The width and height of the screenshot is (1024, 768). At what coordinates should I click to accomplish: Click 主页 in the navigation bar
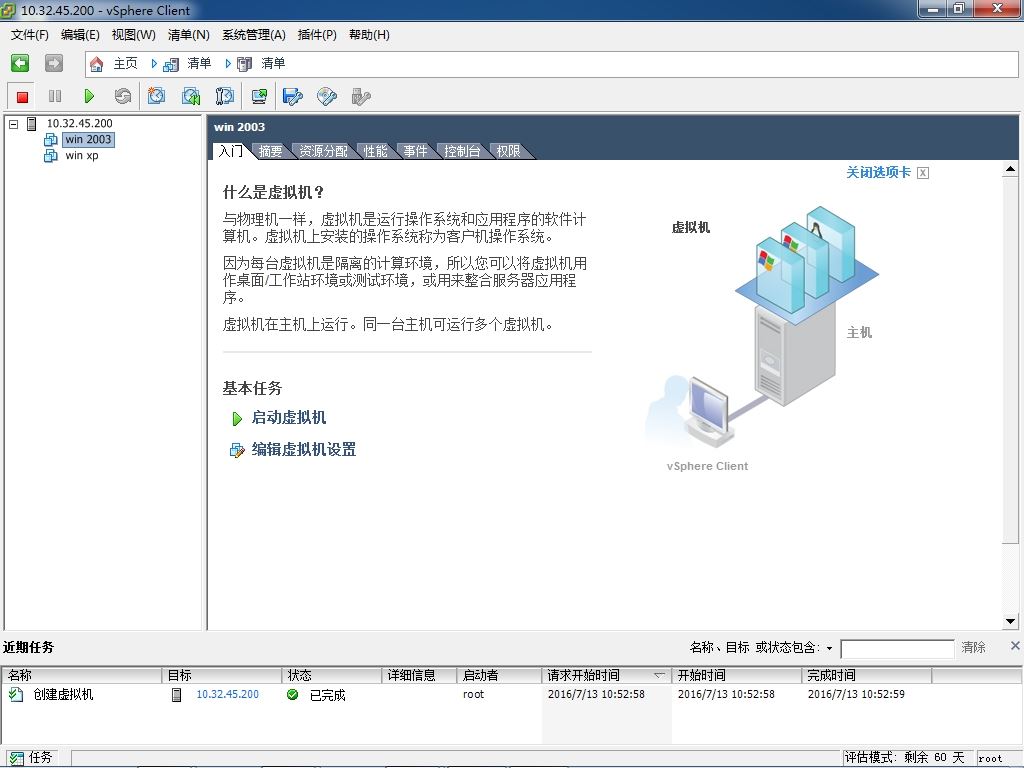tap(125, 63)
